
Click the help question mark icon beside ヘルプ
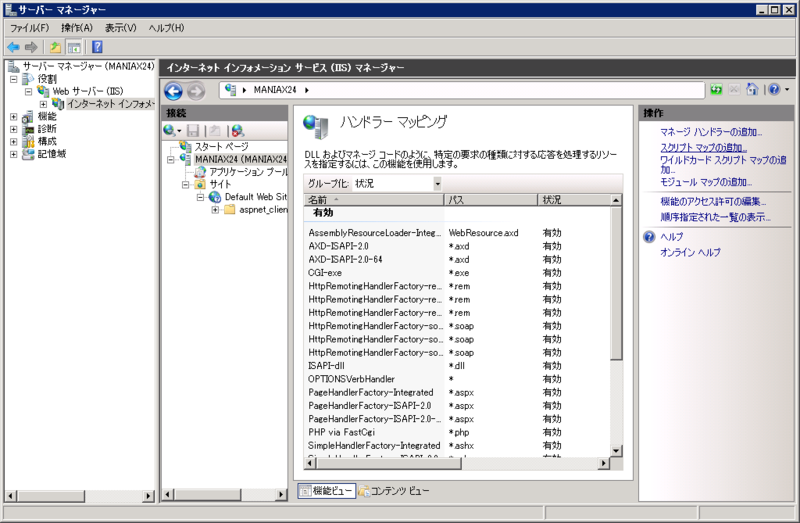tap(649, 237)
